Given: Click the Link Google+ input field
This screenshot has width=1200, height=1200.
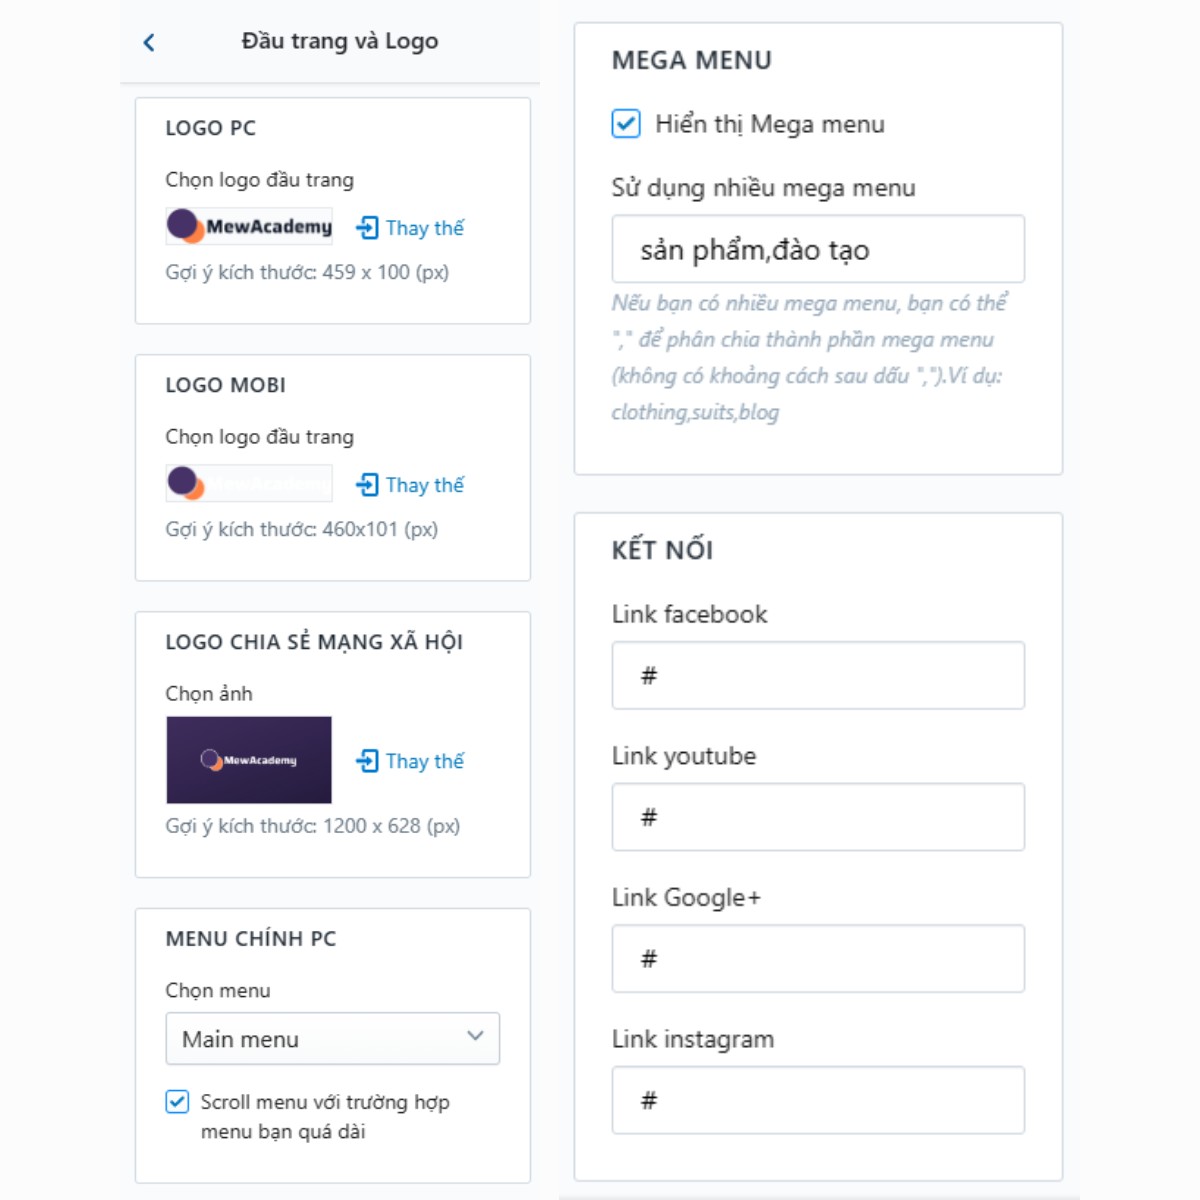Looking at the screenshot, I should 818,959.
